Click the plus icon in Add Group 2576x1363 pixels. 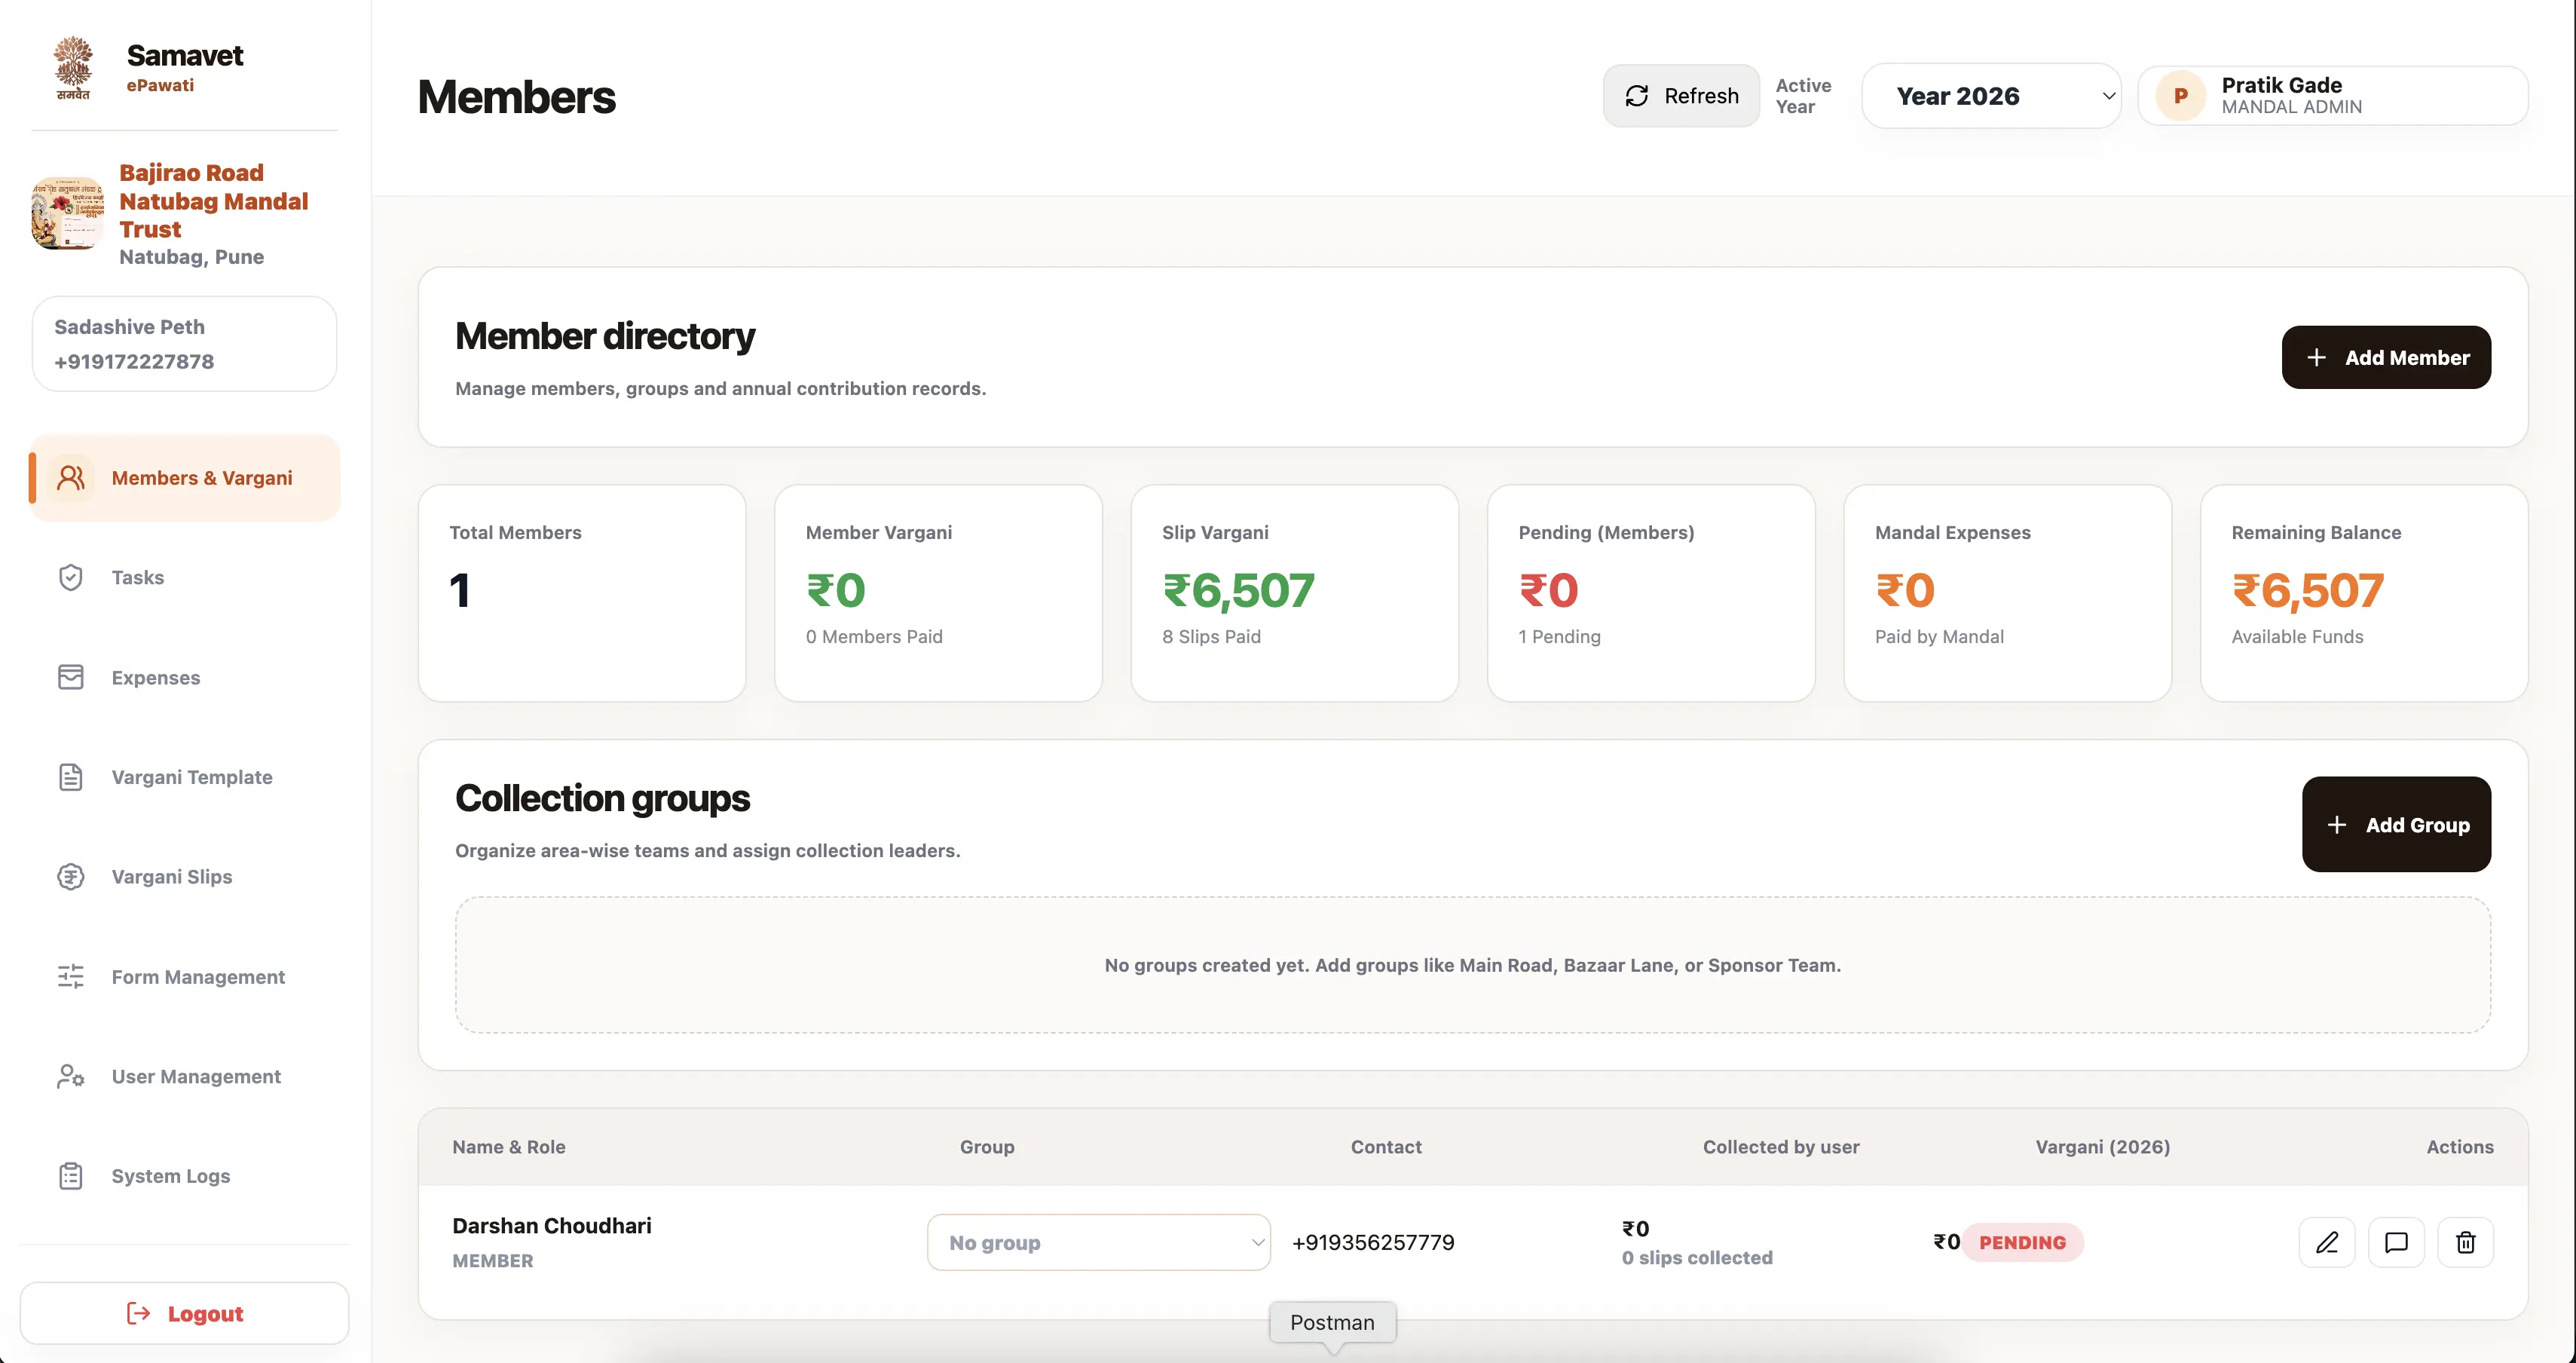(2337, 825)
